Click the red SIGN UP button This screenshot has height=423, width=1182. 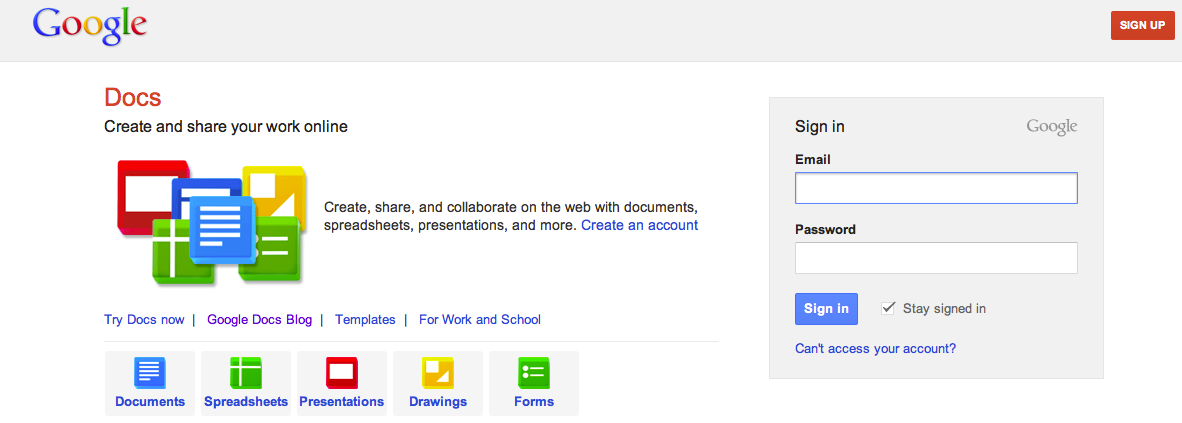pyautogui.click(x=1142, y=25)
